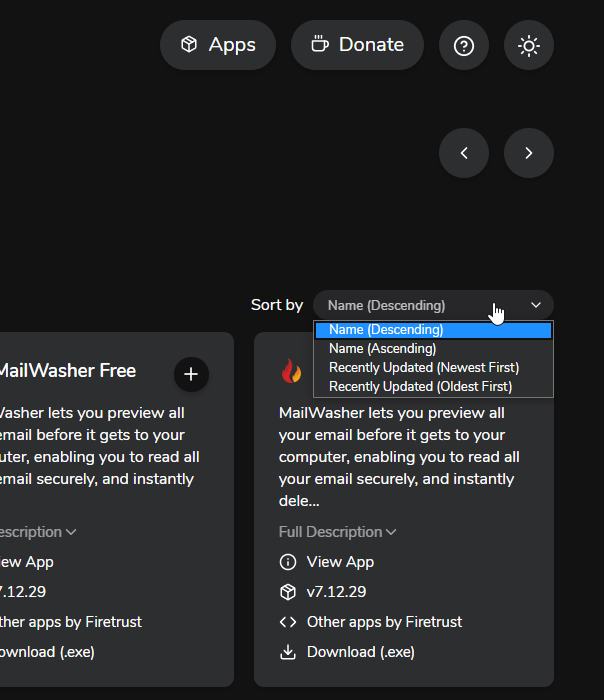Click Download (.exe) in MailWasher Free card
Image resolution: width=604 pixels, height=700 pixels.
coord(47,652)
